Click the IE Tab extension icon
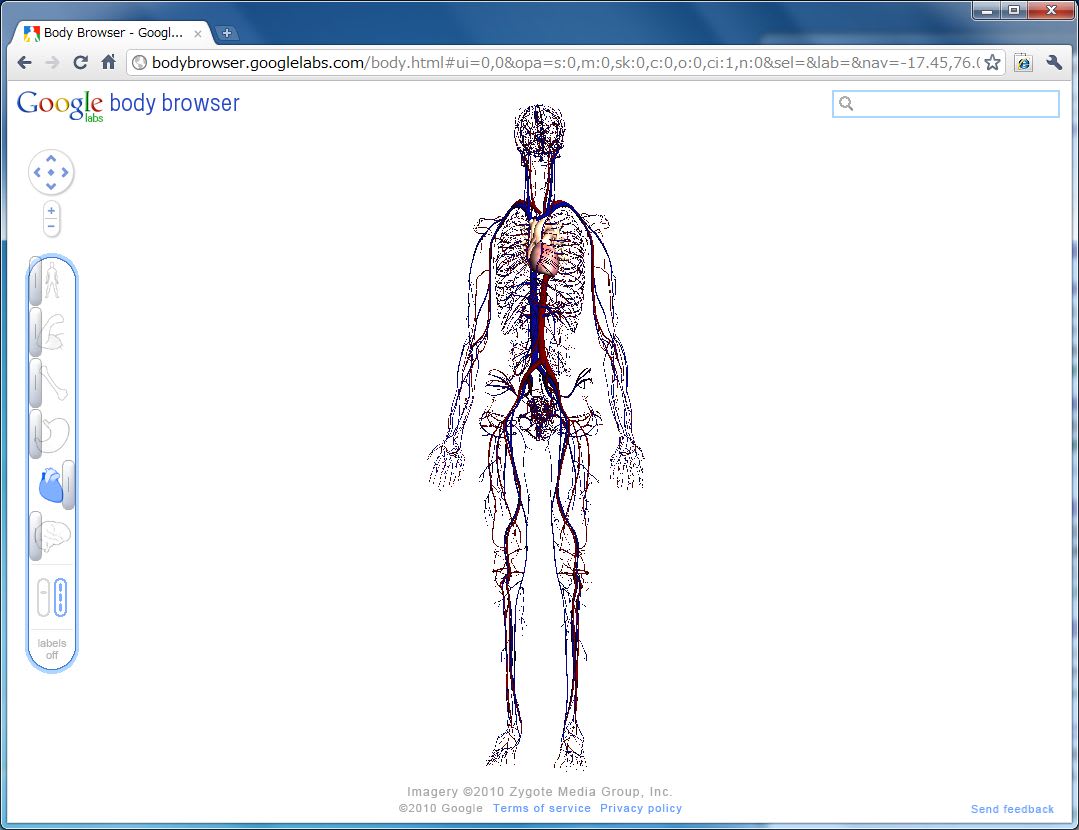 (1023, 62)
